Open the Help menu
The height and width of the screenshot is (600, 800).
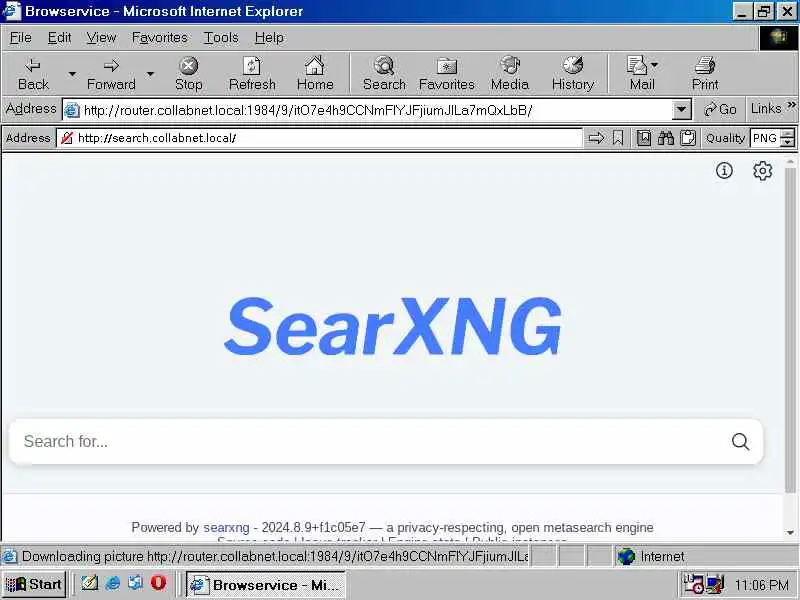coord(269,38)
